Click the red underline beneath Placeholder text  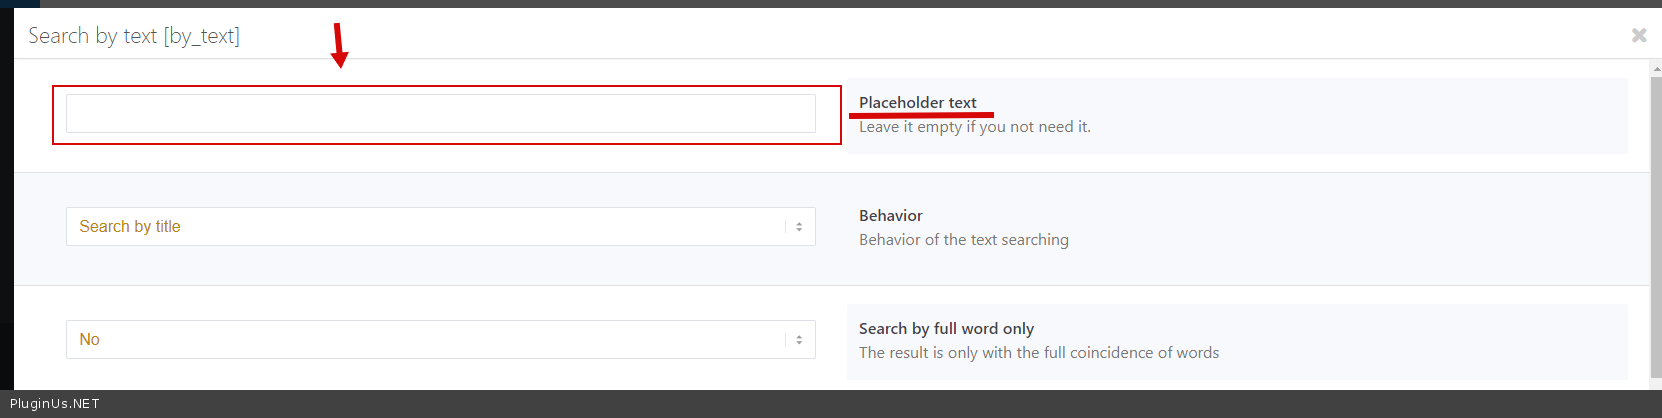point(921,115)
